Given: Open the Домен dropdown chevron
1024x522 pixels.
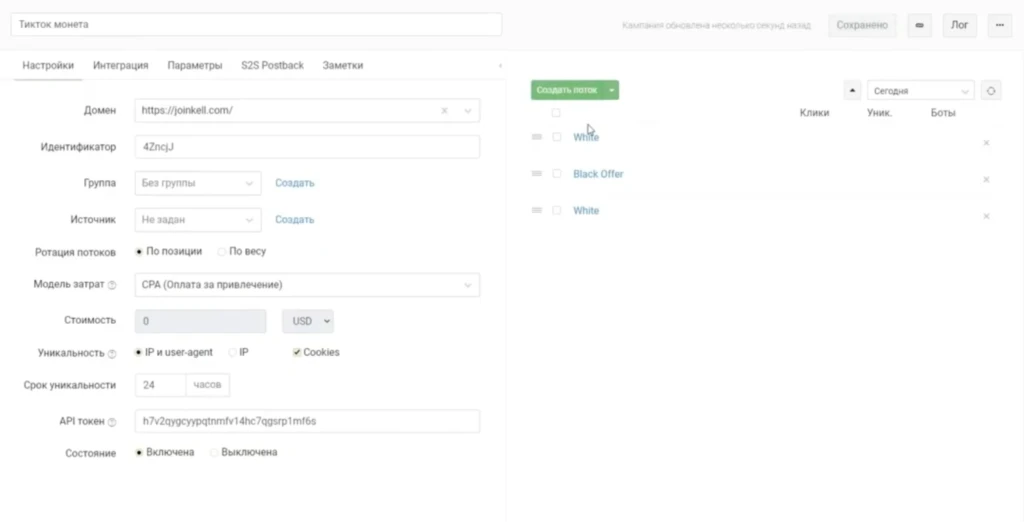Looking at the screenshot, I should (x=468, y=110).
